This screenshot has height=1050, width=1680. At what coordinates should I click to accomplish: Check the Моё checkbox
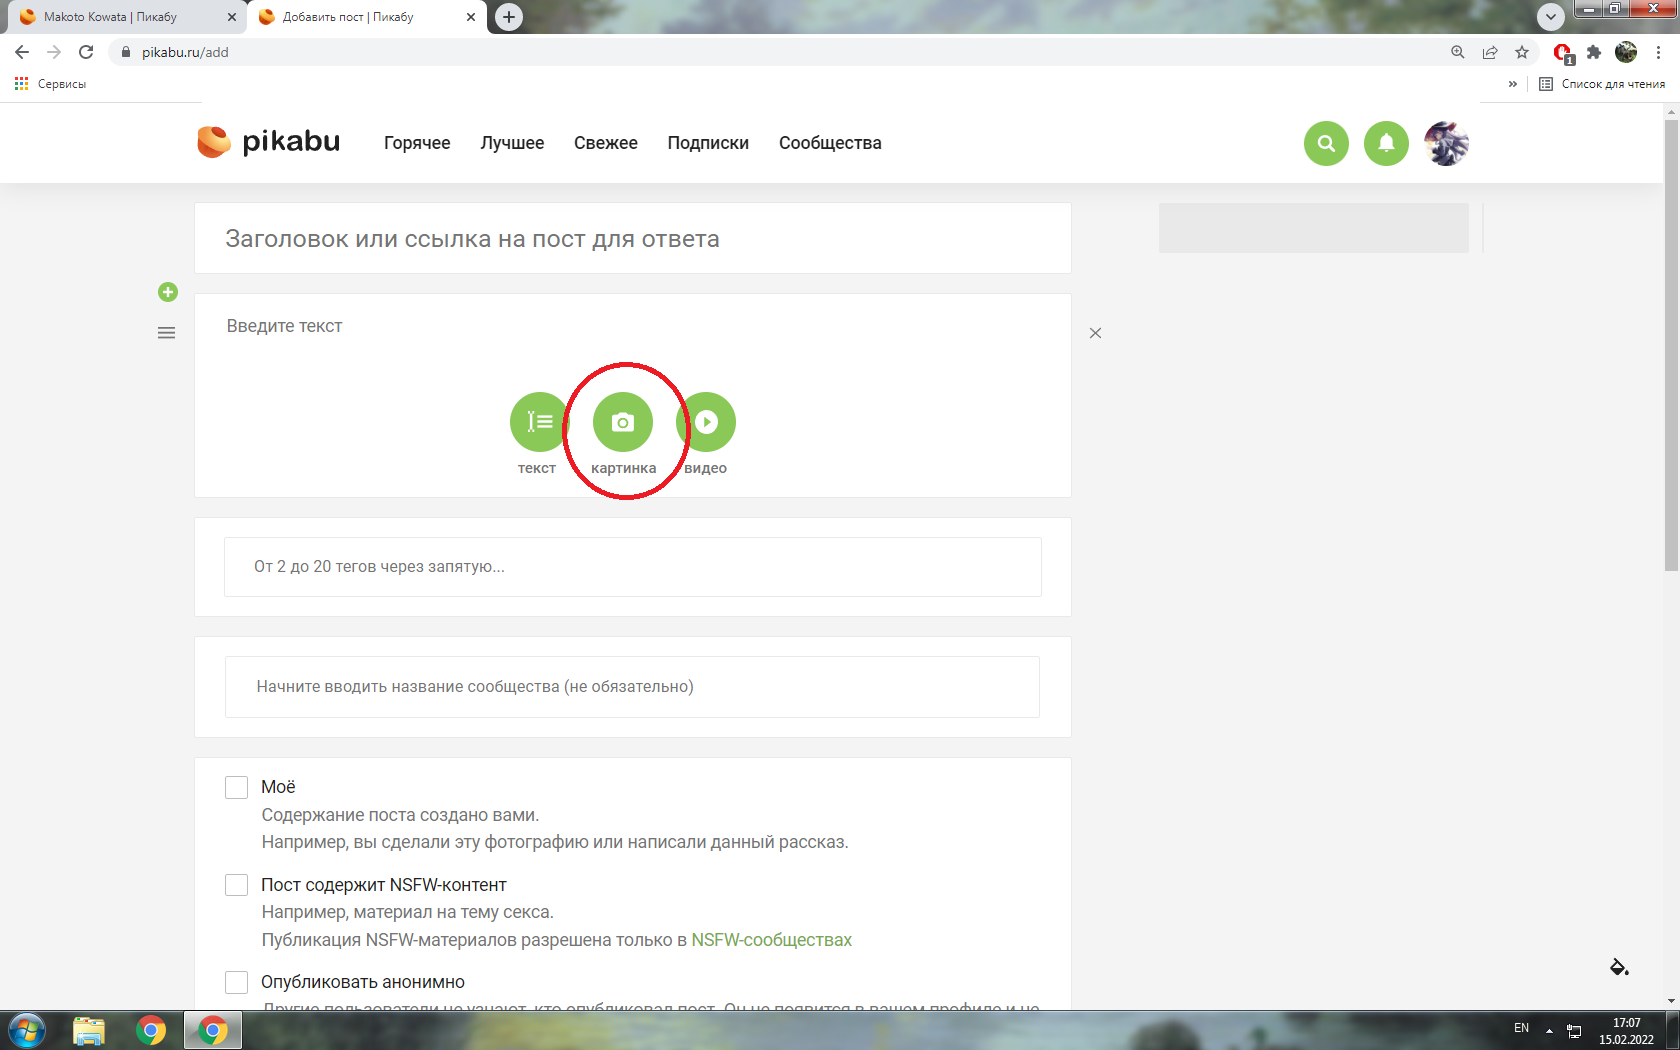point(236,787)
